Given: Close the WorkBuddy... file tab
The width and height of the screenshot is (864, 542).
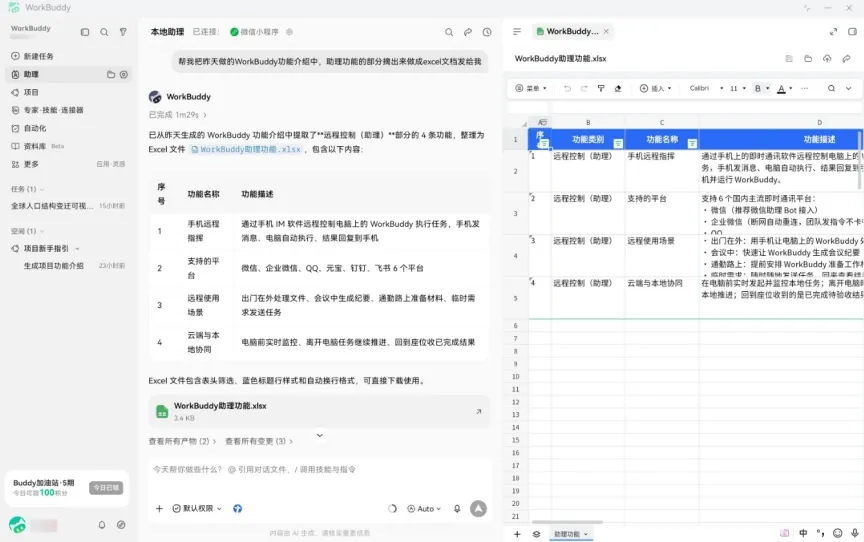Looking at the screenshot, I should 606,31.
